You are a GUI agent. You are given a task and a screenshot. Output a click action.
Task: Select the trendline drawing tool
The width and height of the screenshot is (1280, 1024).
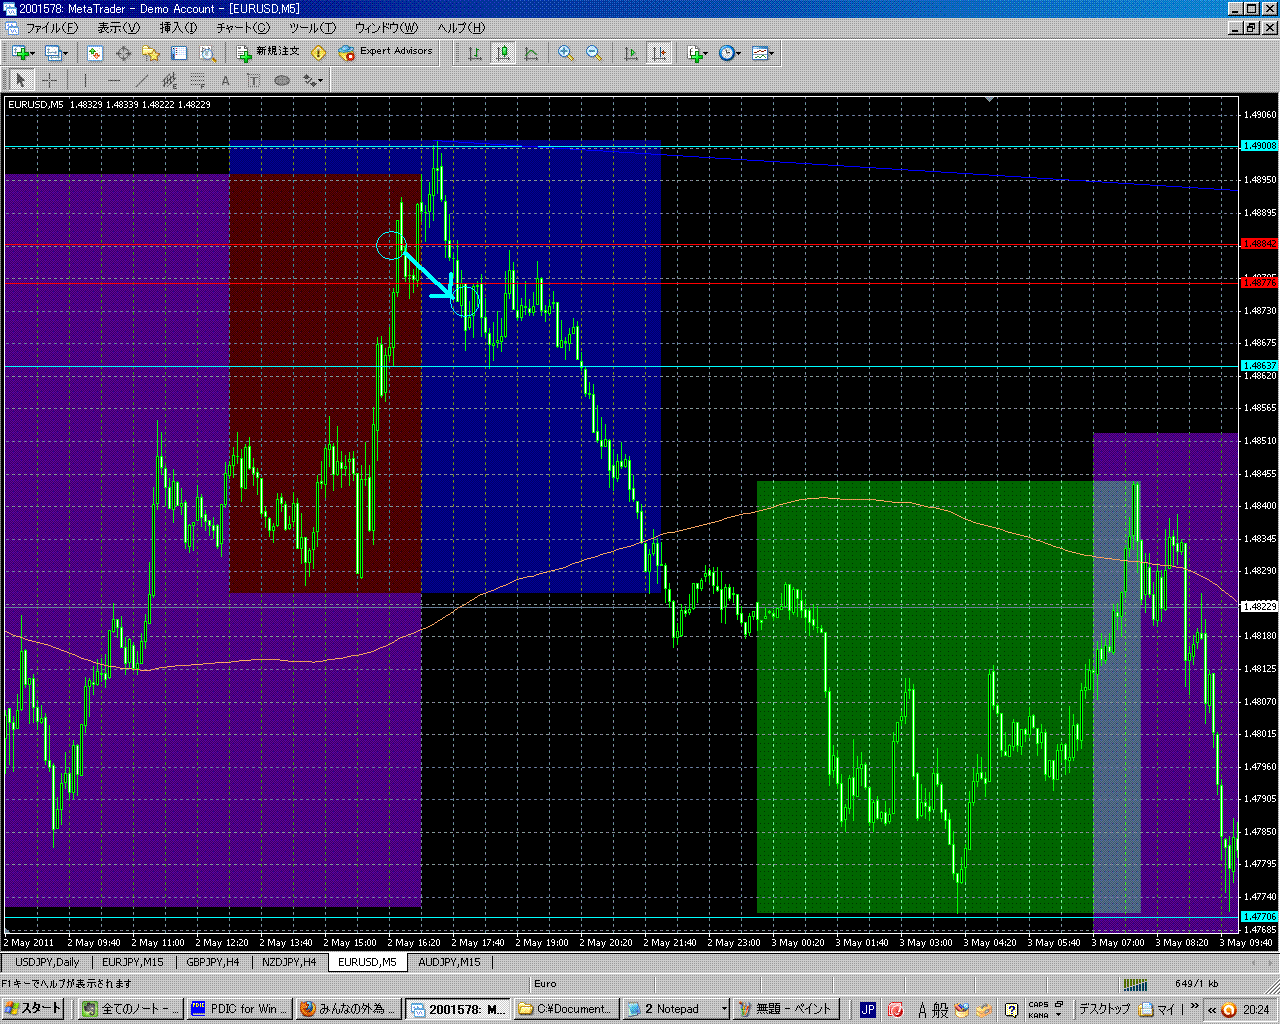click(x=141, y=80)
